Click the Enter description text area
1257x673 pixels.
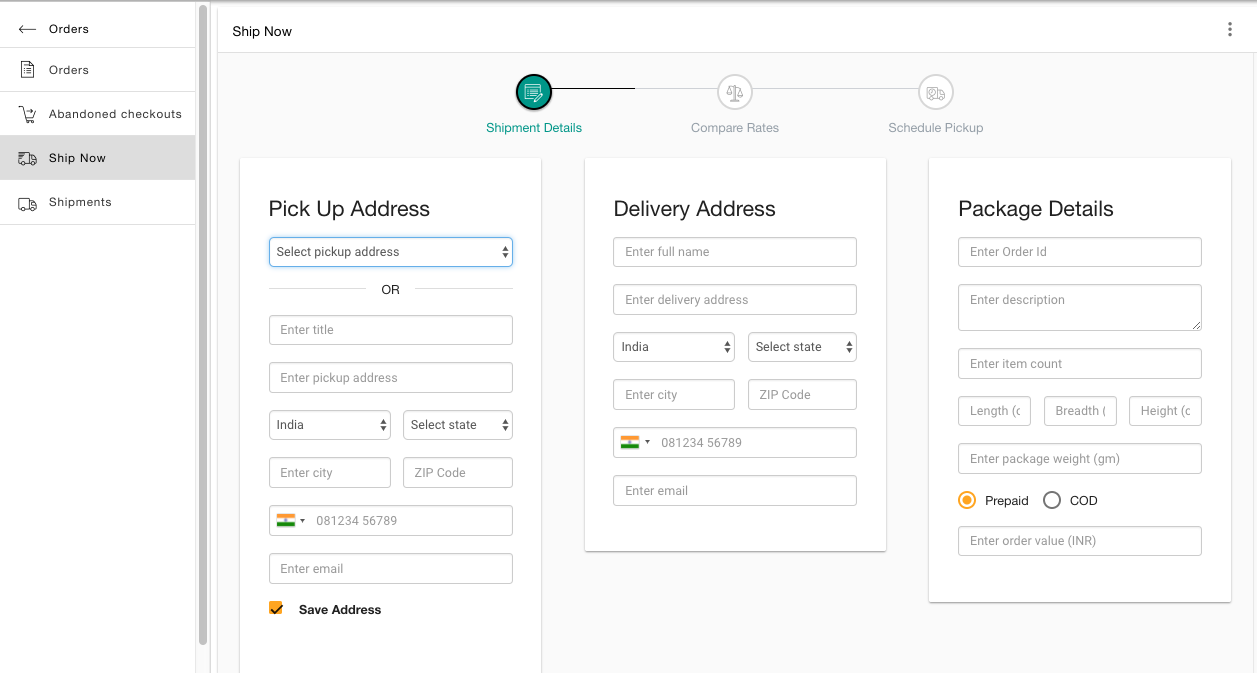click(x=1080, y=308)
